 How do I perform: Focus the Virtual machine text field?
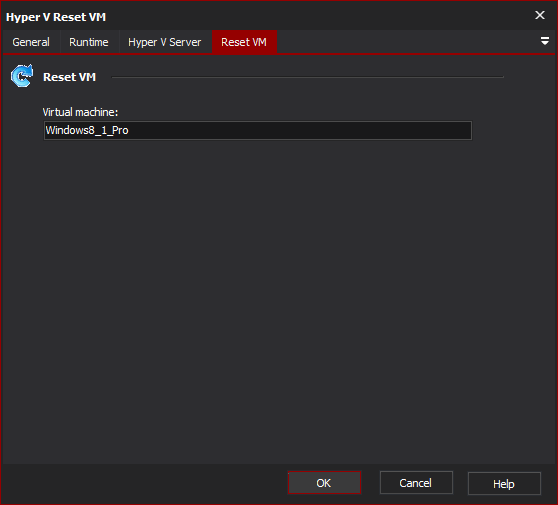tap(258, 130)
